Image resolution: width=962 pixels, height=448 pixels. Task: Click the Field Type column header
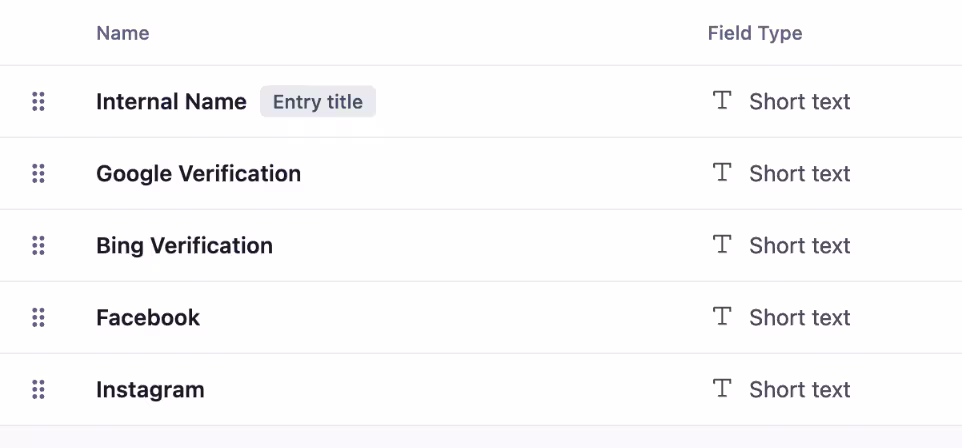755,33
